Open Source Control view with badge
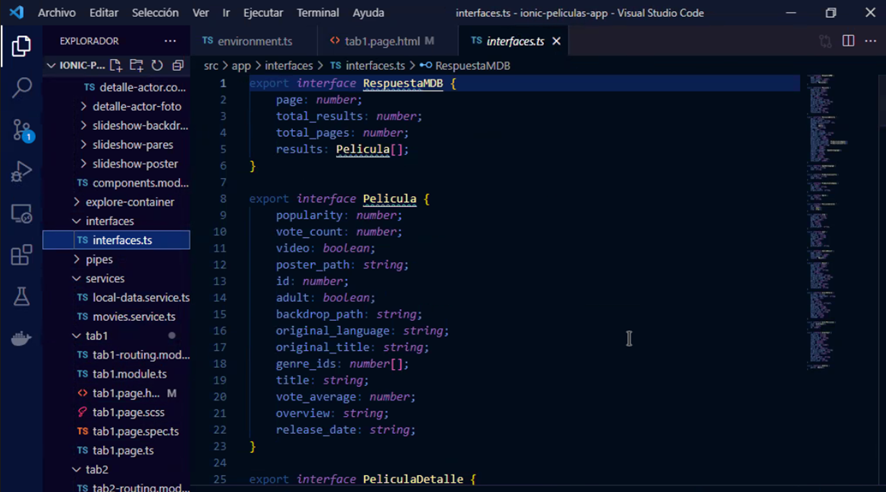 22,130
